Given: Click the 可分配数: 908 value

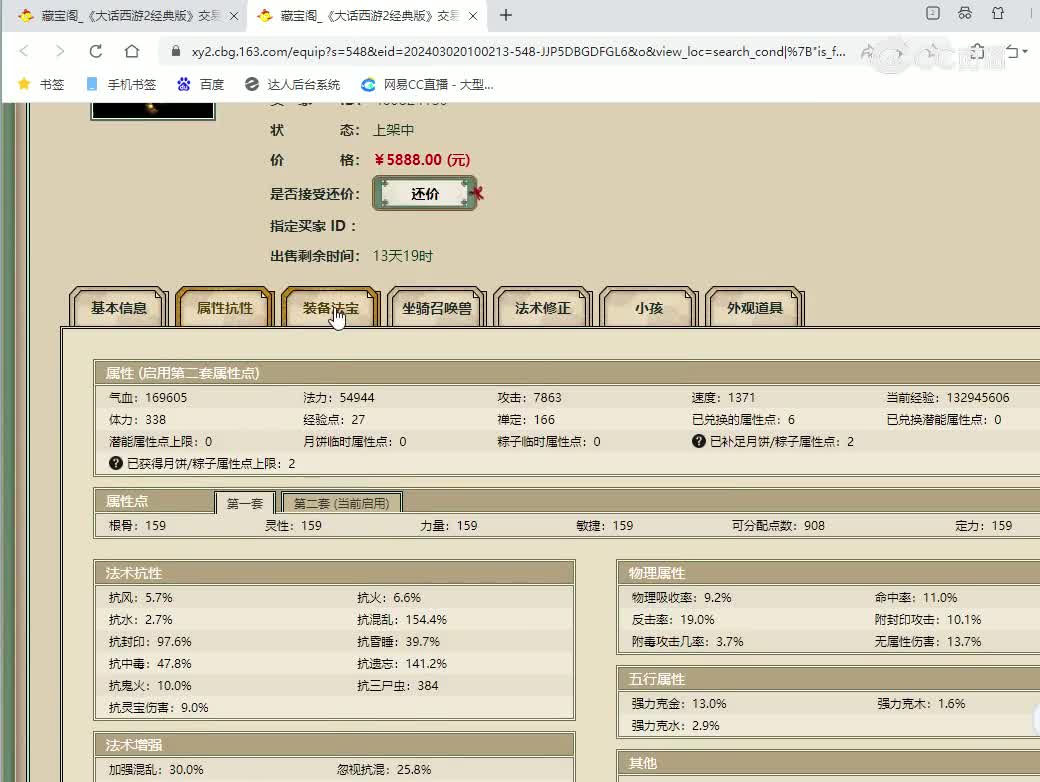Looking at the screenshot, I should pos(778,525).
